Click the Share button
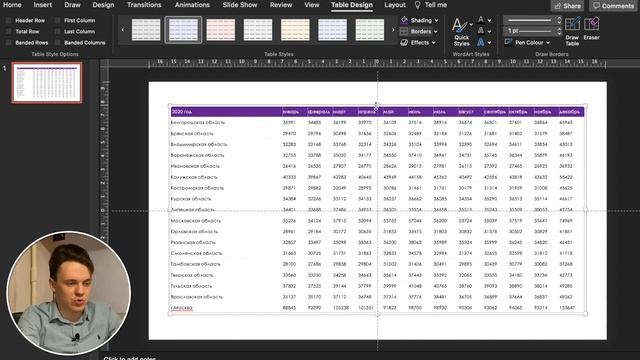Image resolution: width=640 pixels, height=360 pixels. (568, 6)
